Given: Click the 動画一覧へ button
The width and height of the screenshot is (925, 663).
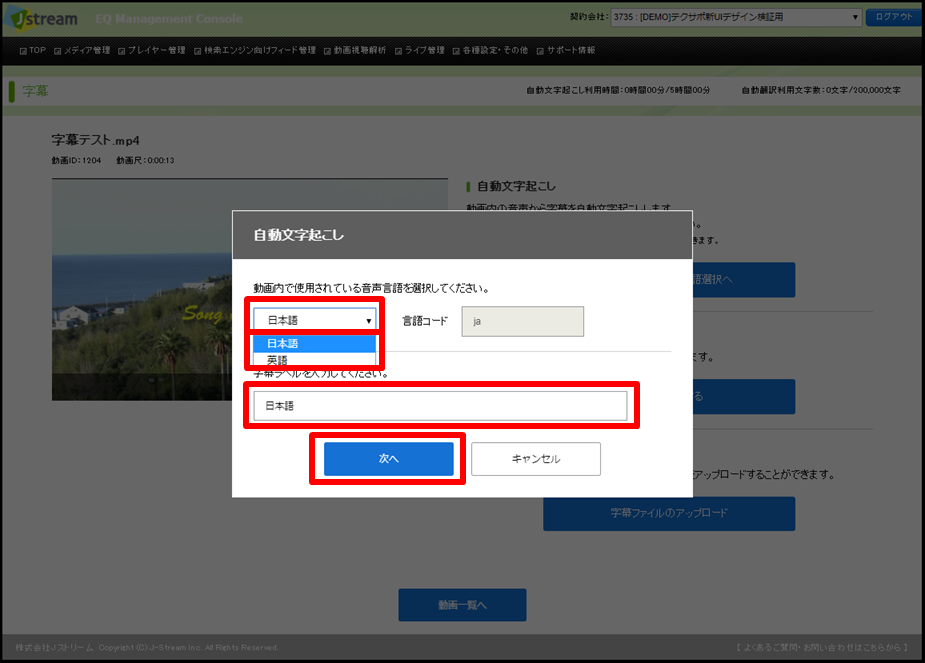Looking at the screenshot, I should [462, 605].
